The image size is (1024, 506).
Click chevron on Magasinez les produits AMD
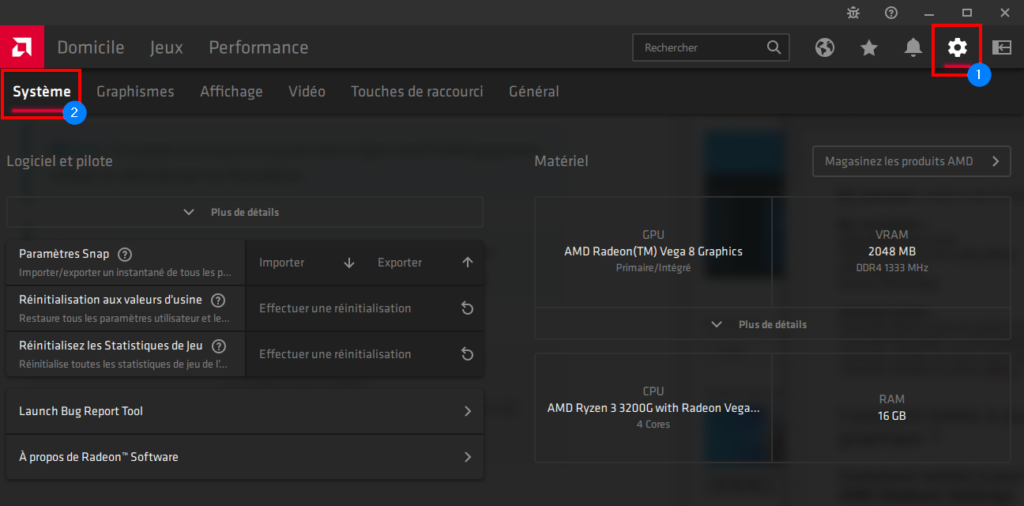996,161
